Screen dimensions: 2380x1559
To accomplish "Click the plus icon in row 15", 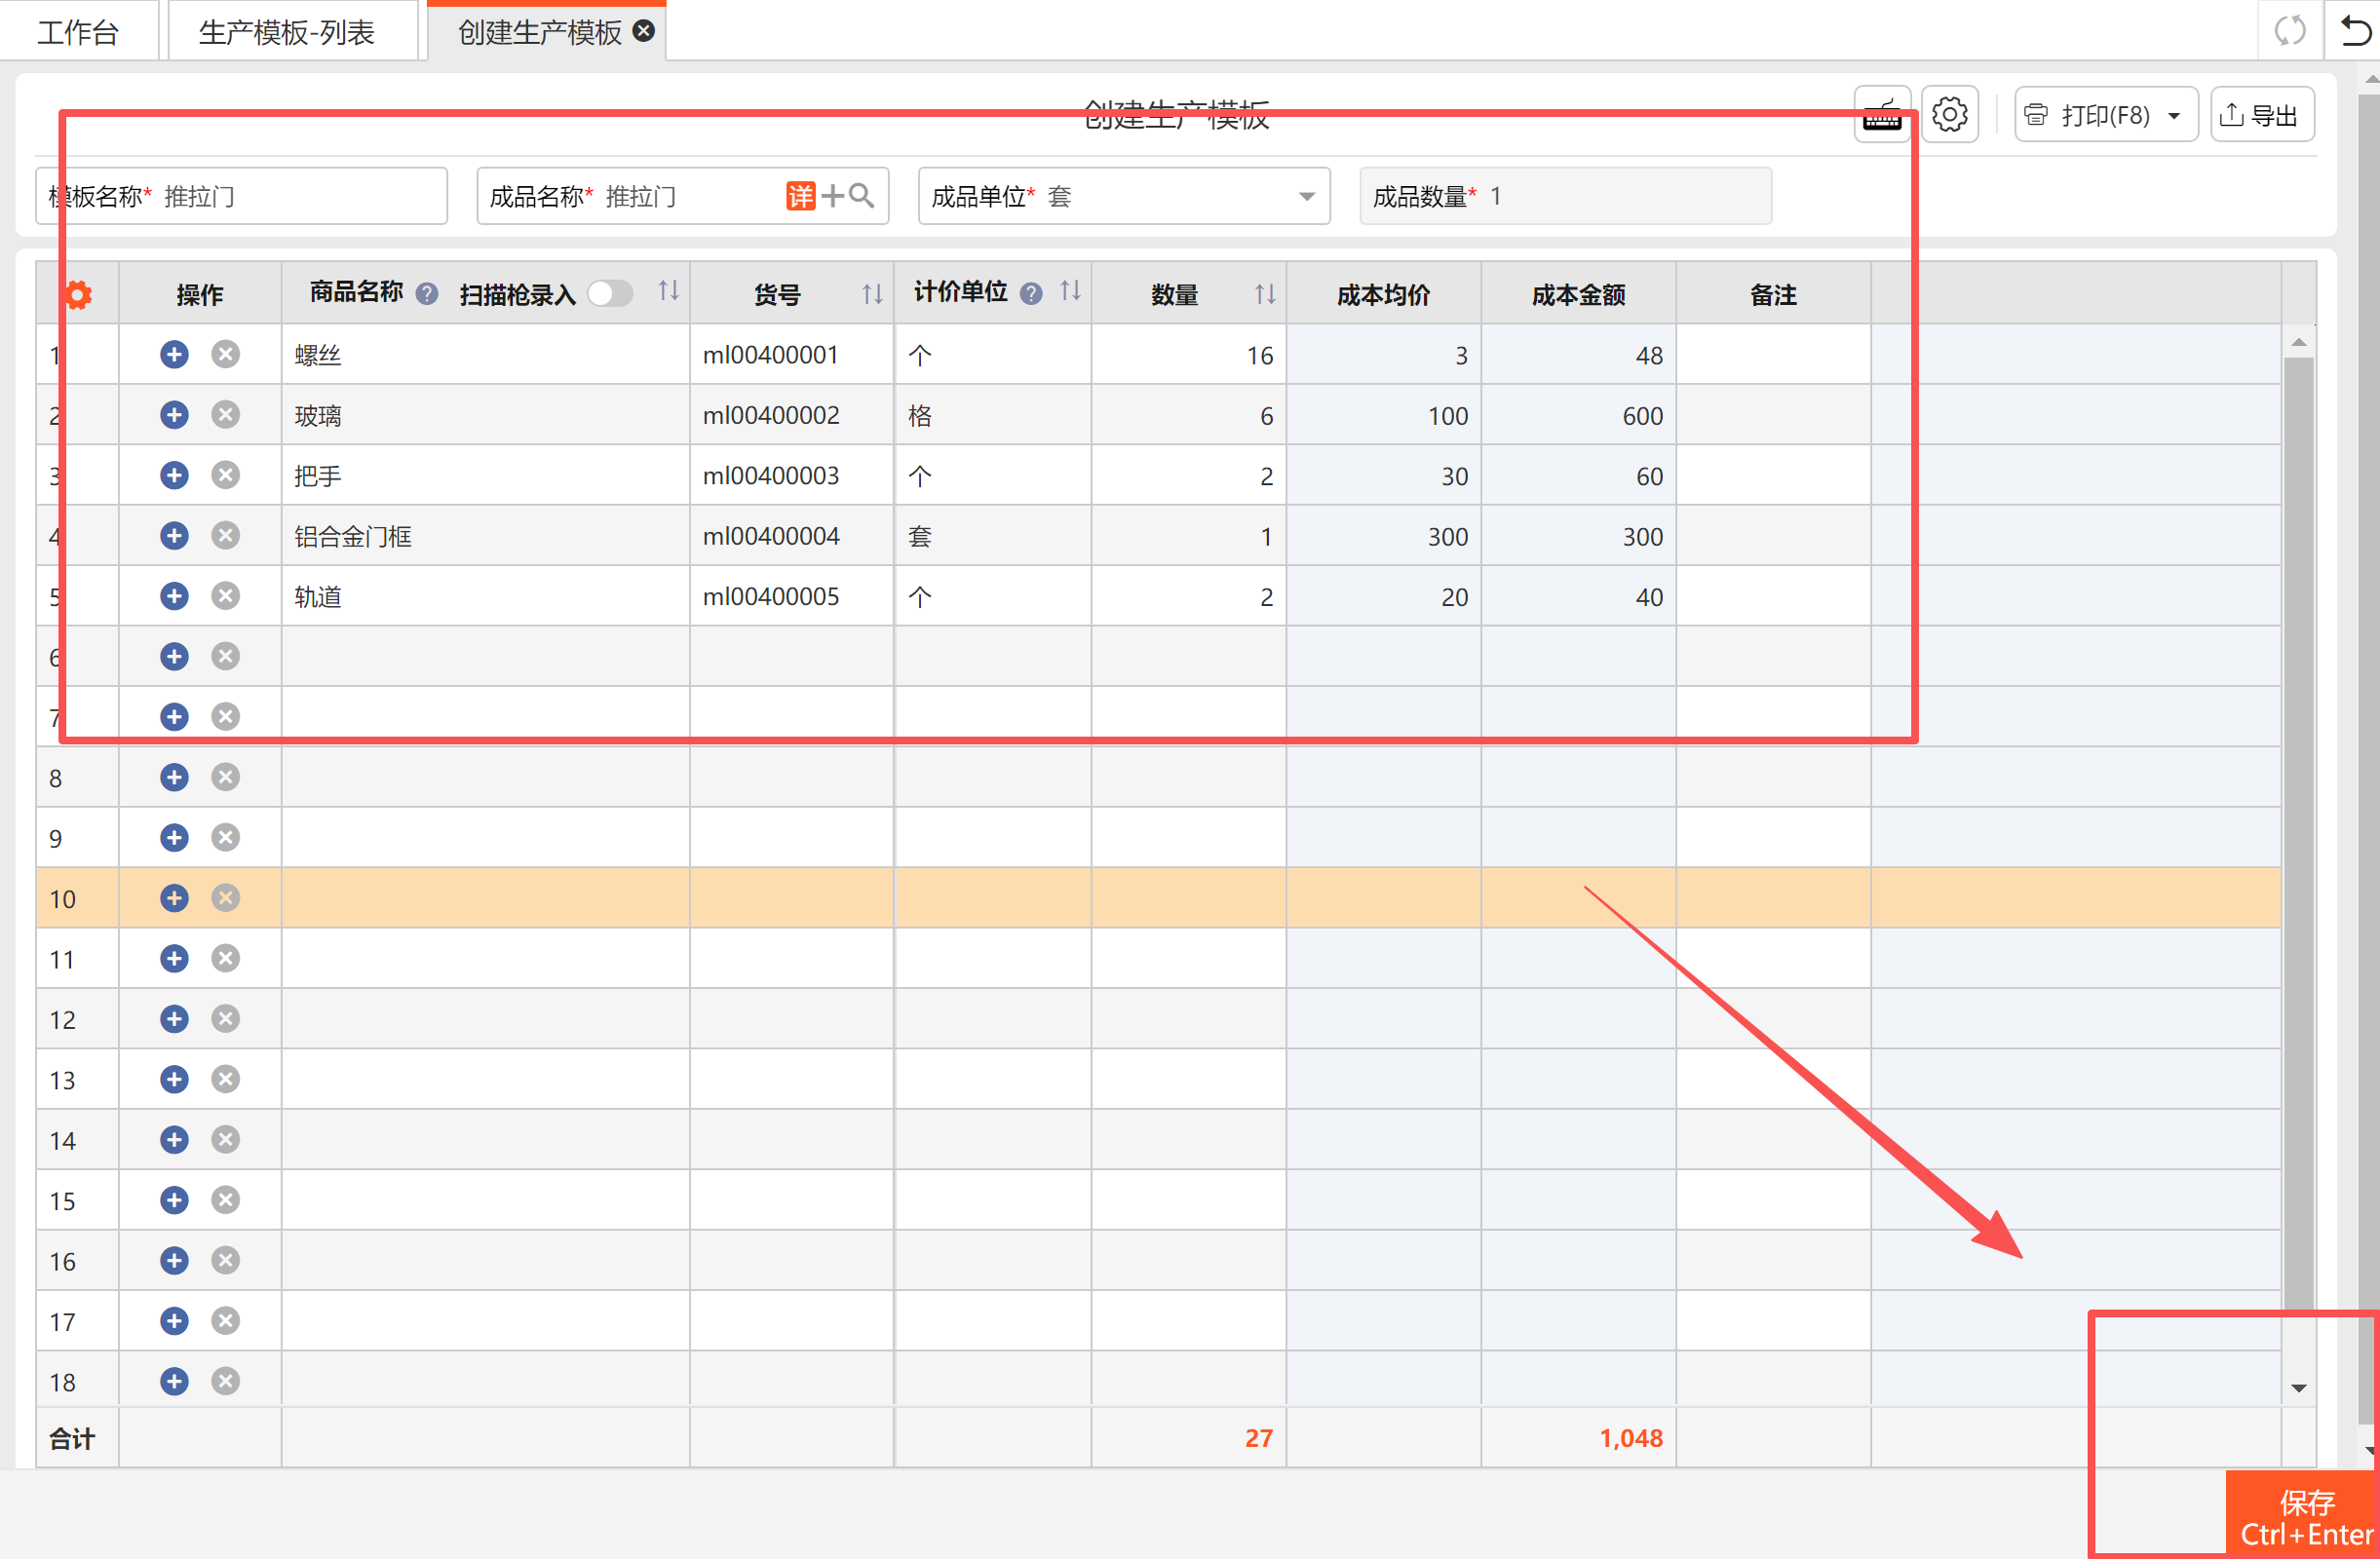I will coord(174,1201).
